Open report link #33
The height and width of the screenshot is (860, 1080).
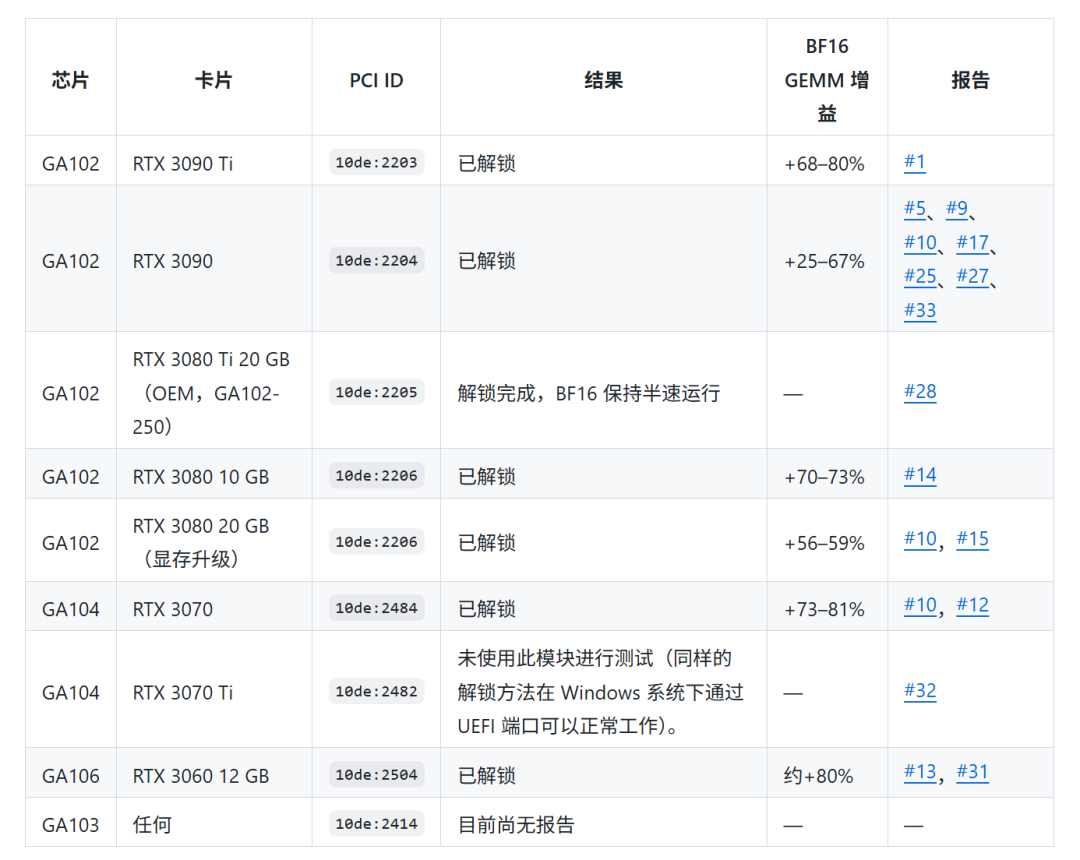pyautogui.click(x=920, y=311)
